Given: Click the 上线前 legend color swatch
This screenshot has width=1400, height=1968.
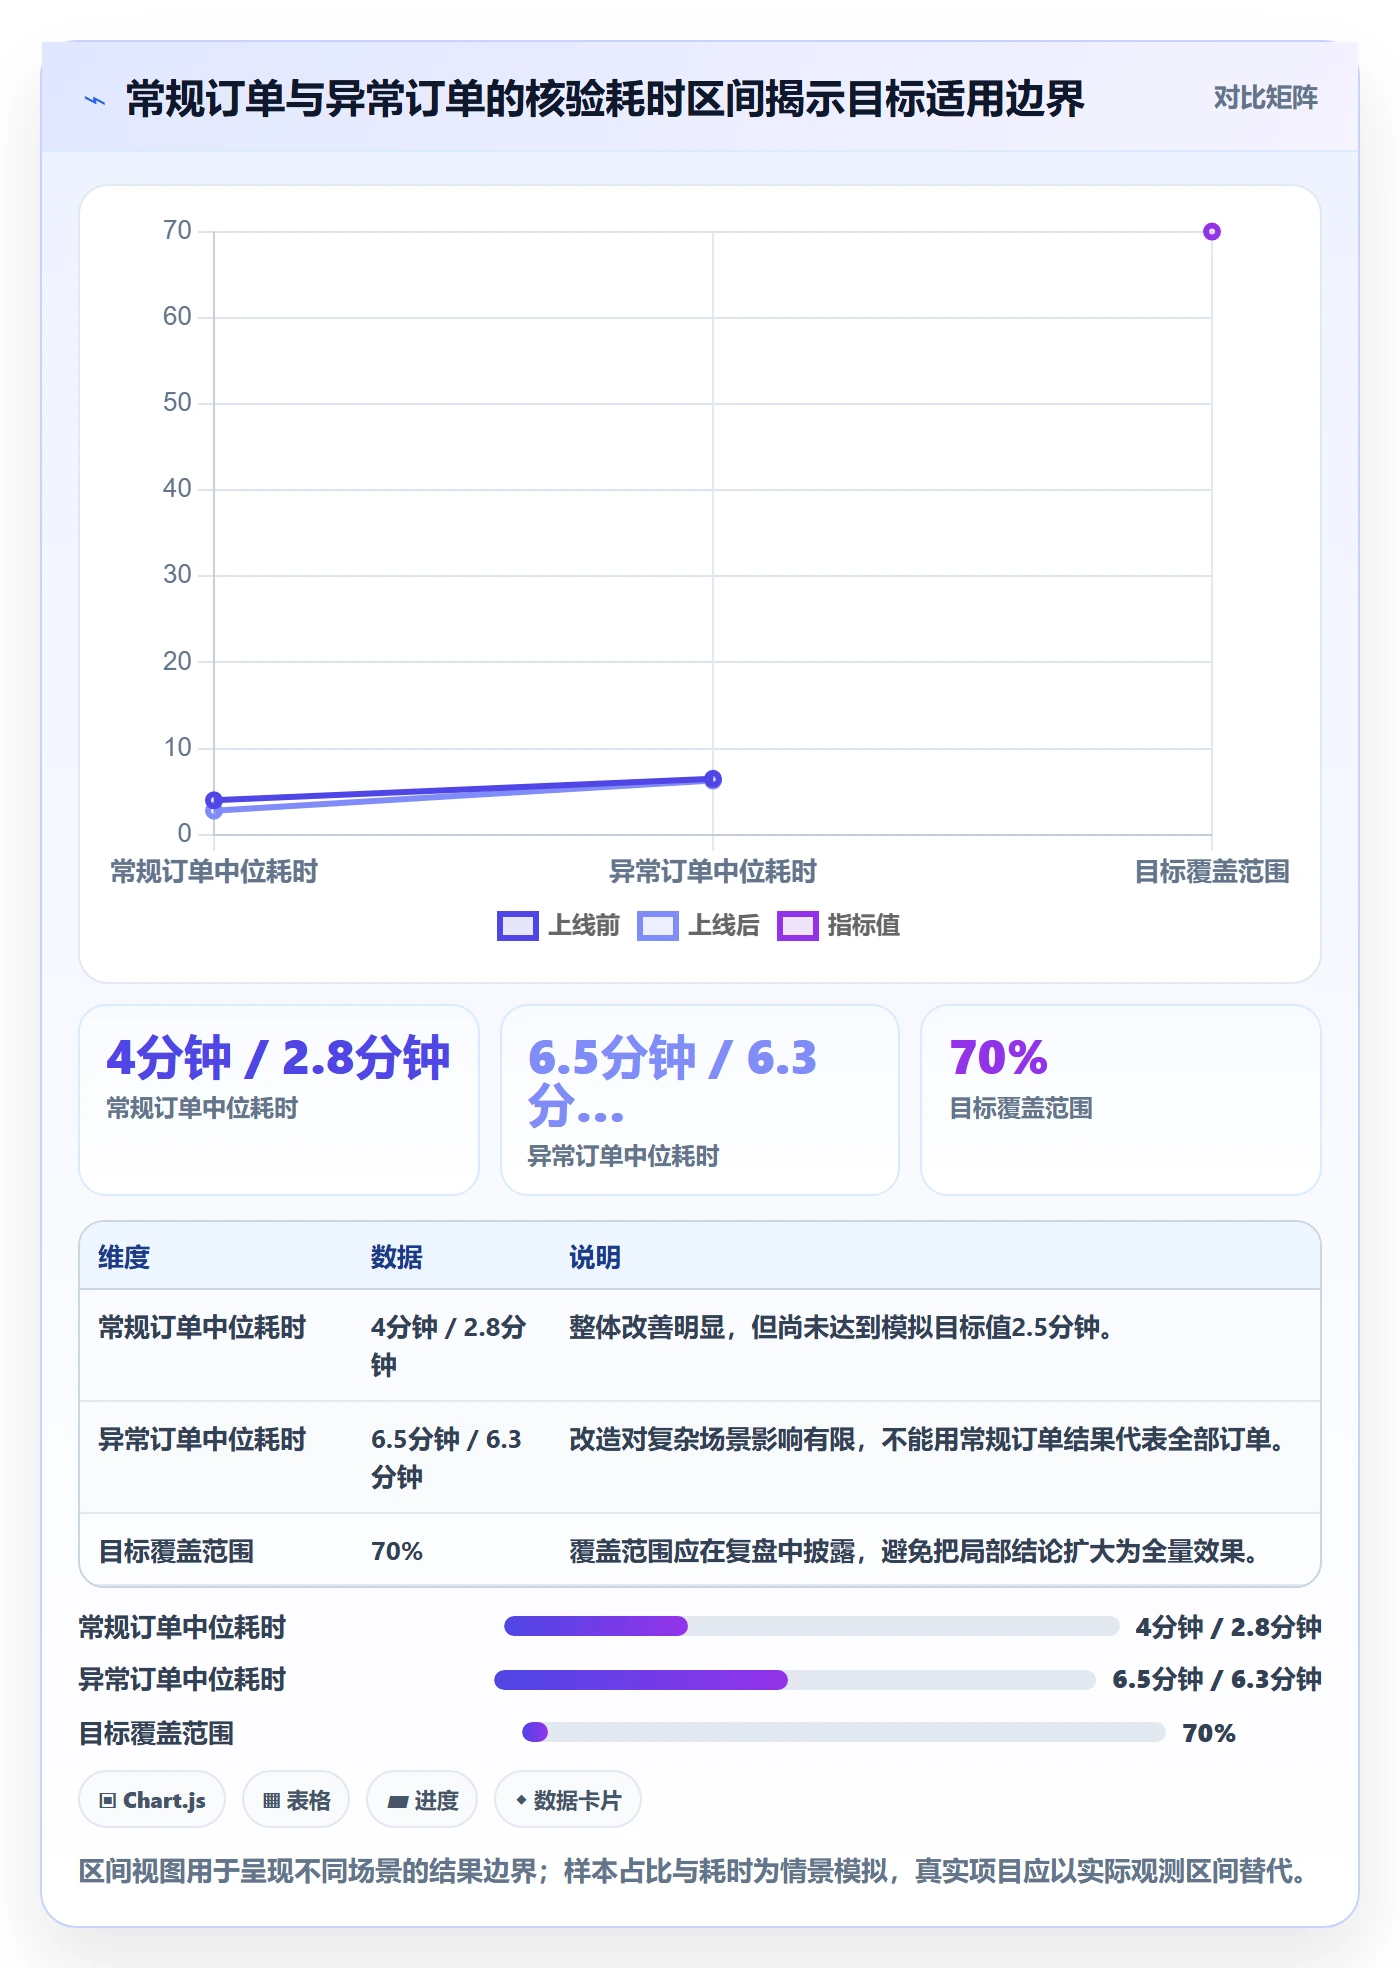Looking at the screenshot, I should tap(518, 926).
